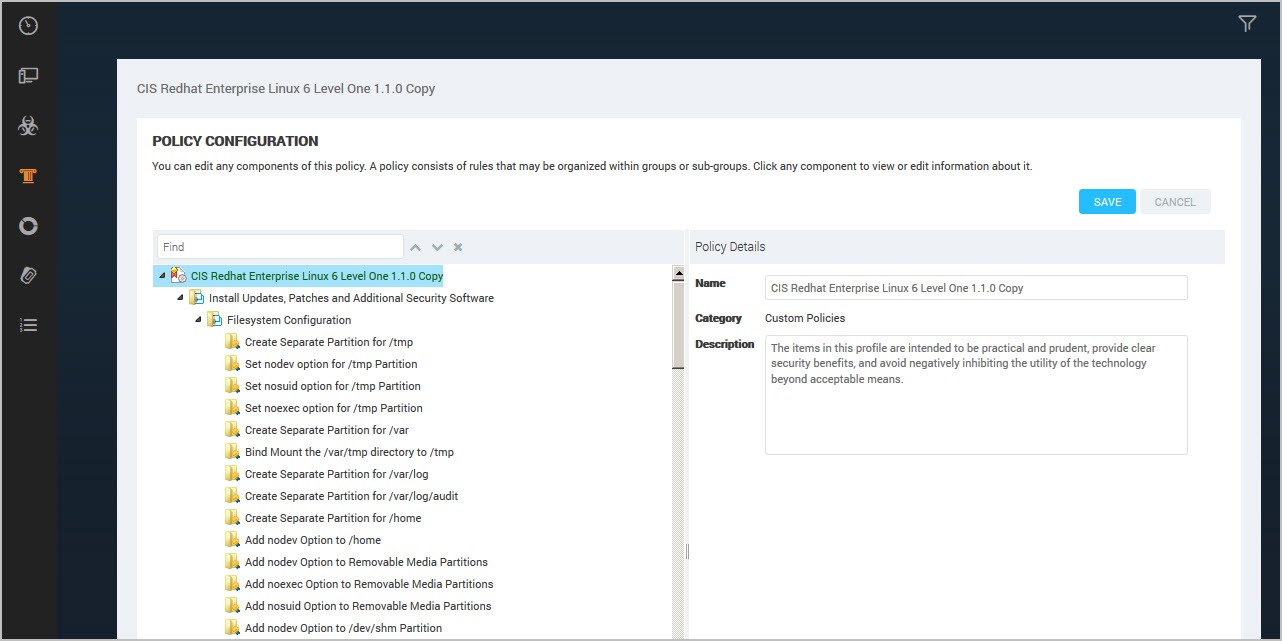The image size is (1282, 641).
Task: Open the circular reports icon in sidebar
Action: pyautogui.click(x=28, y=226)
